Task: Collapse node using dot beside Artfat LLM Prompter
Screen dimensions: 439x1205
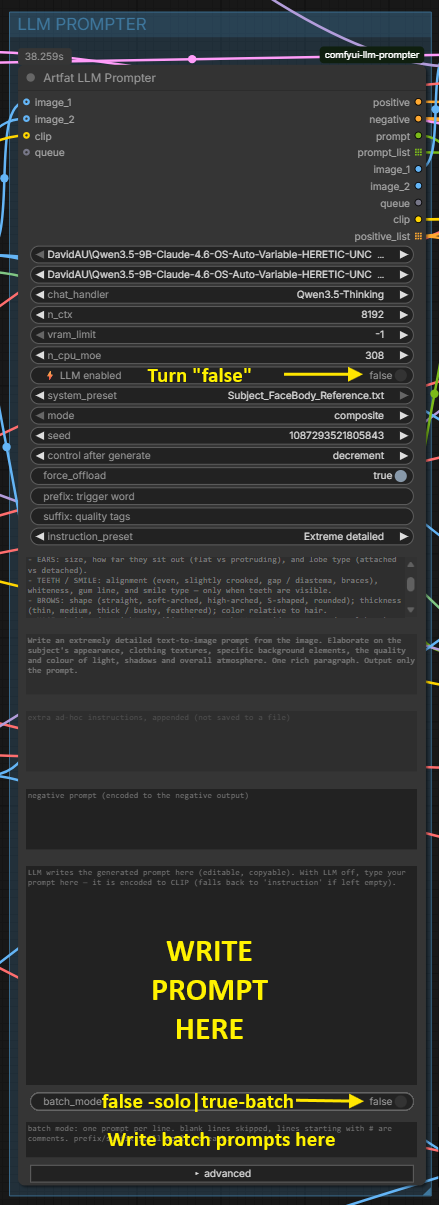Action: pos(31,78)
